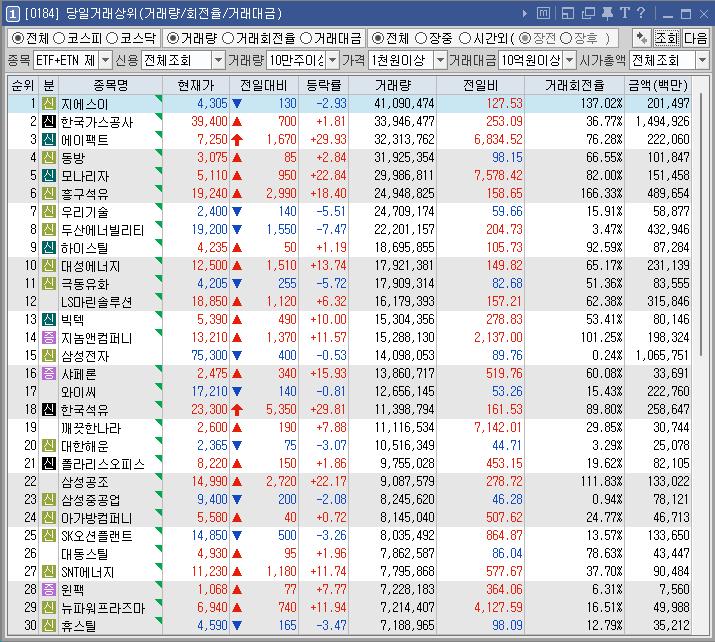Screen dimensions: 715x642
Task: Click current price 75,300 of 삼성전자
Action: pos(209,355)
